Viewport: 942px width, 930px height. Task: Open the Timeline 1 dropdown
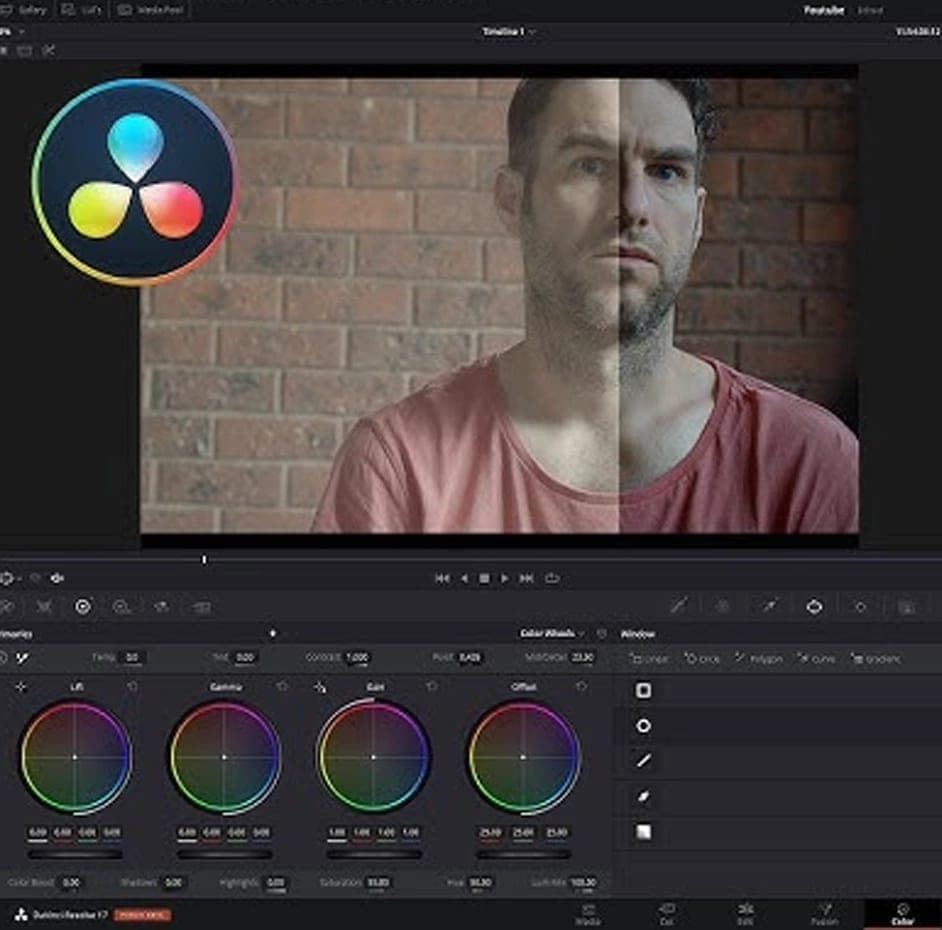(x=509, y=31)
